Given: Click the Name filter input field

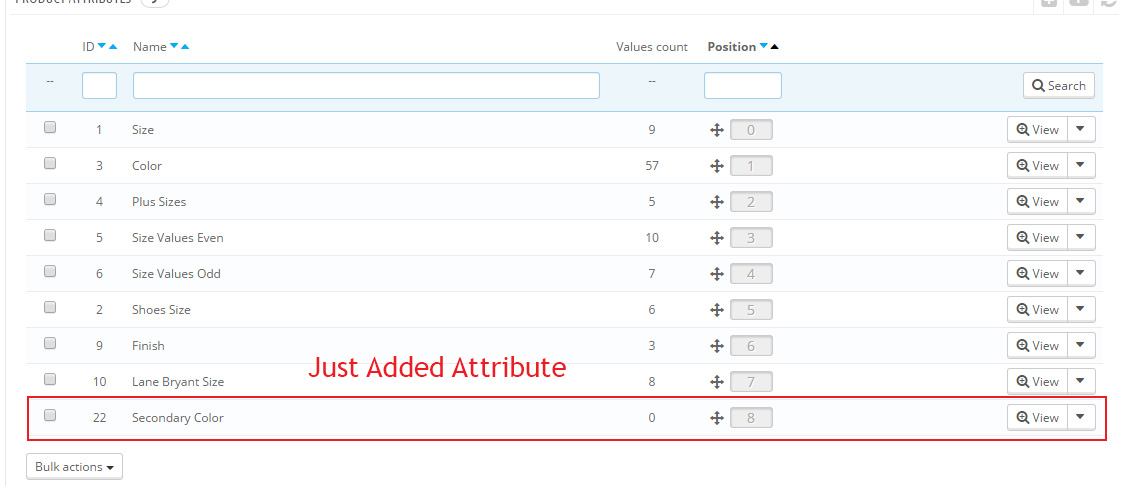Looking at the screenshot, I should coord(366,86).
